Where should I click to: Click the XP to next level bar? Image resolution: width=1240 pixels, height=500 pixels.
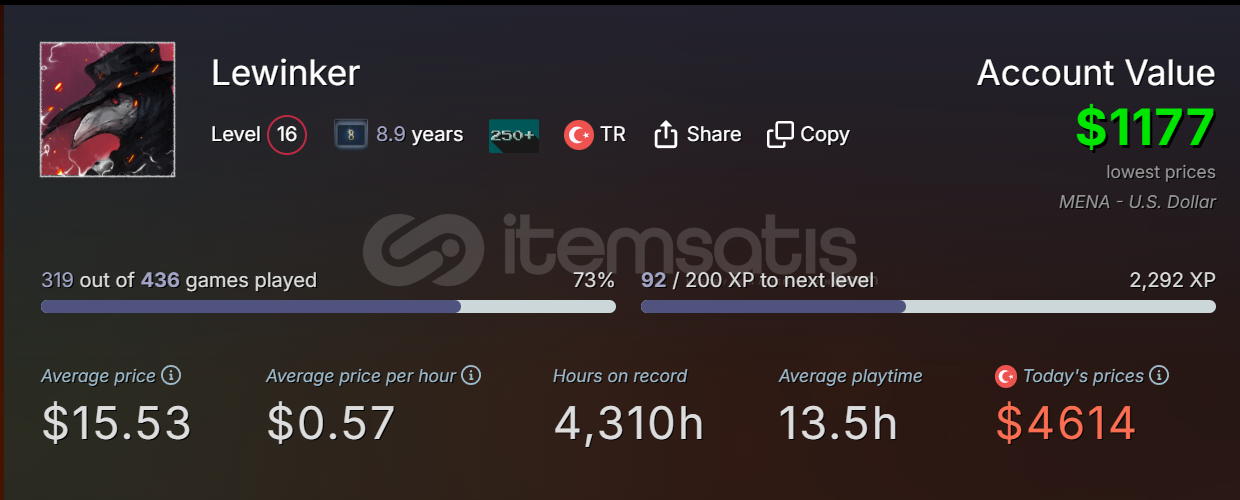928,306
